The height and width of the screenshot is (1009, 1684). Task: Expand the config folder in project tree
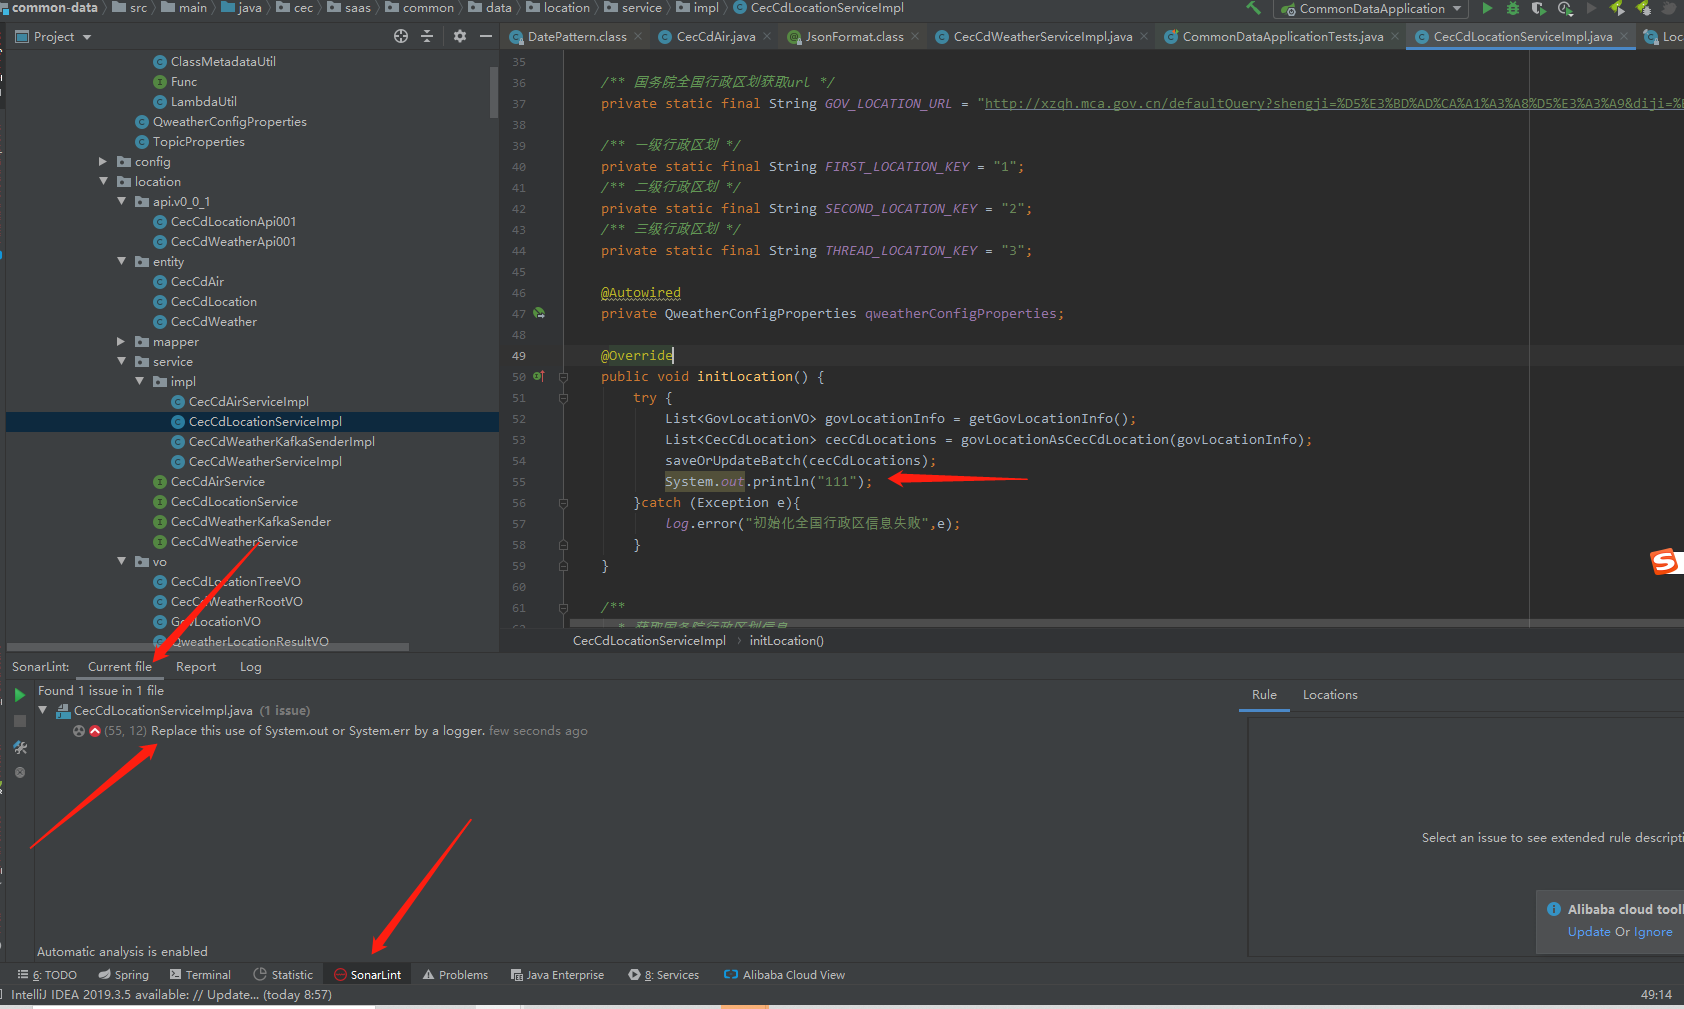tap(103, 161)
